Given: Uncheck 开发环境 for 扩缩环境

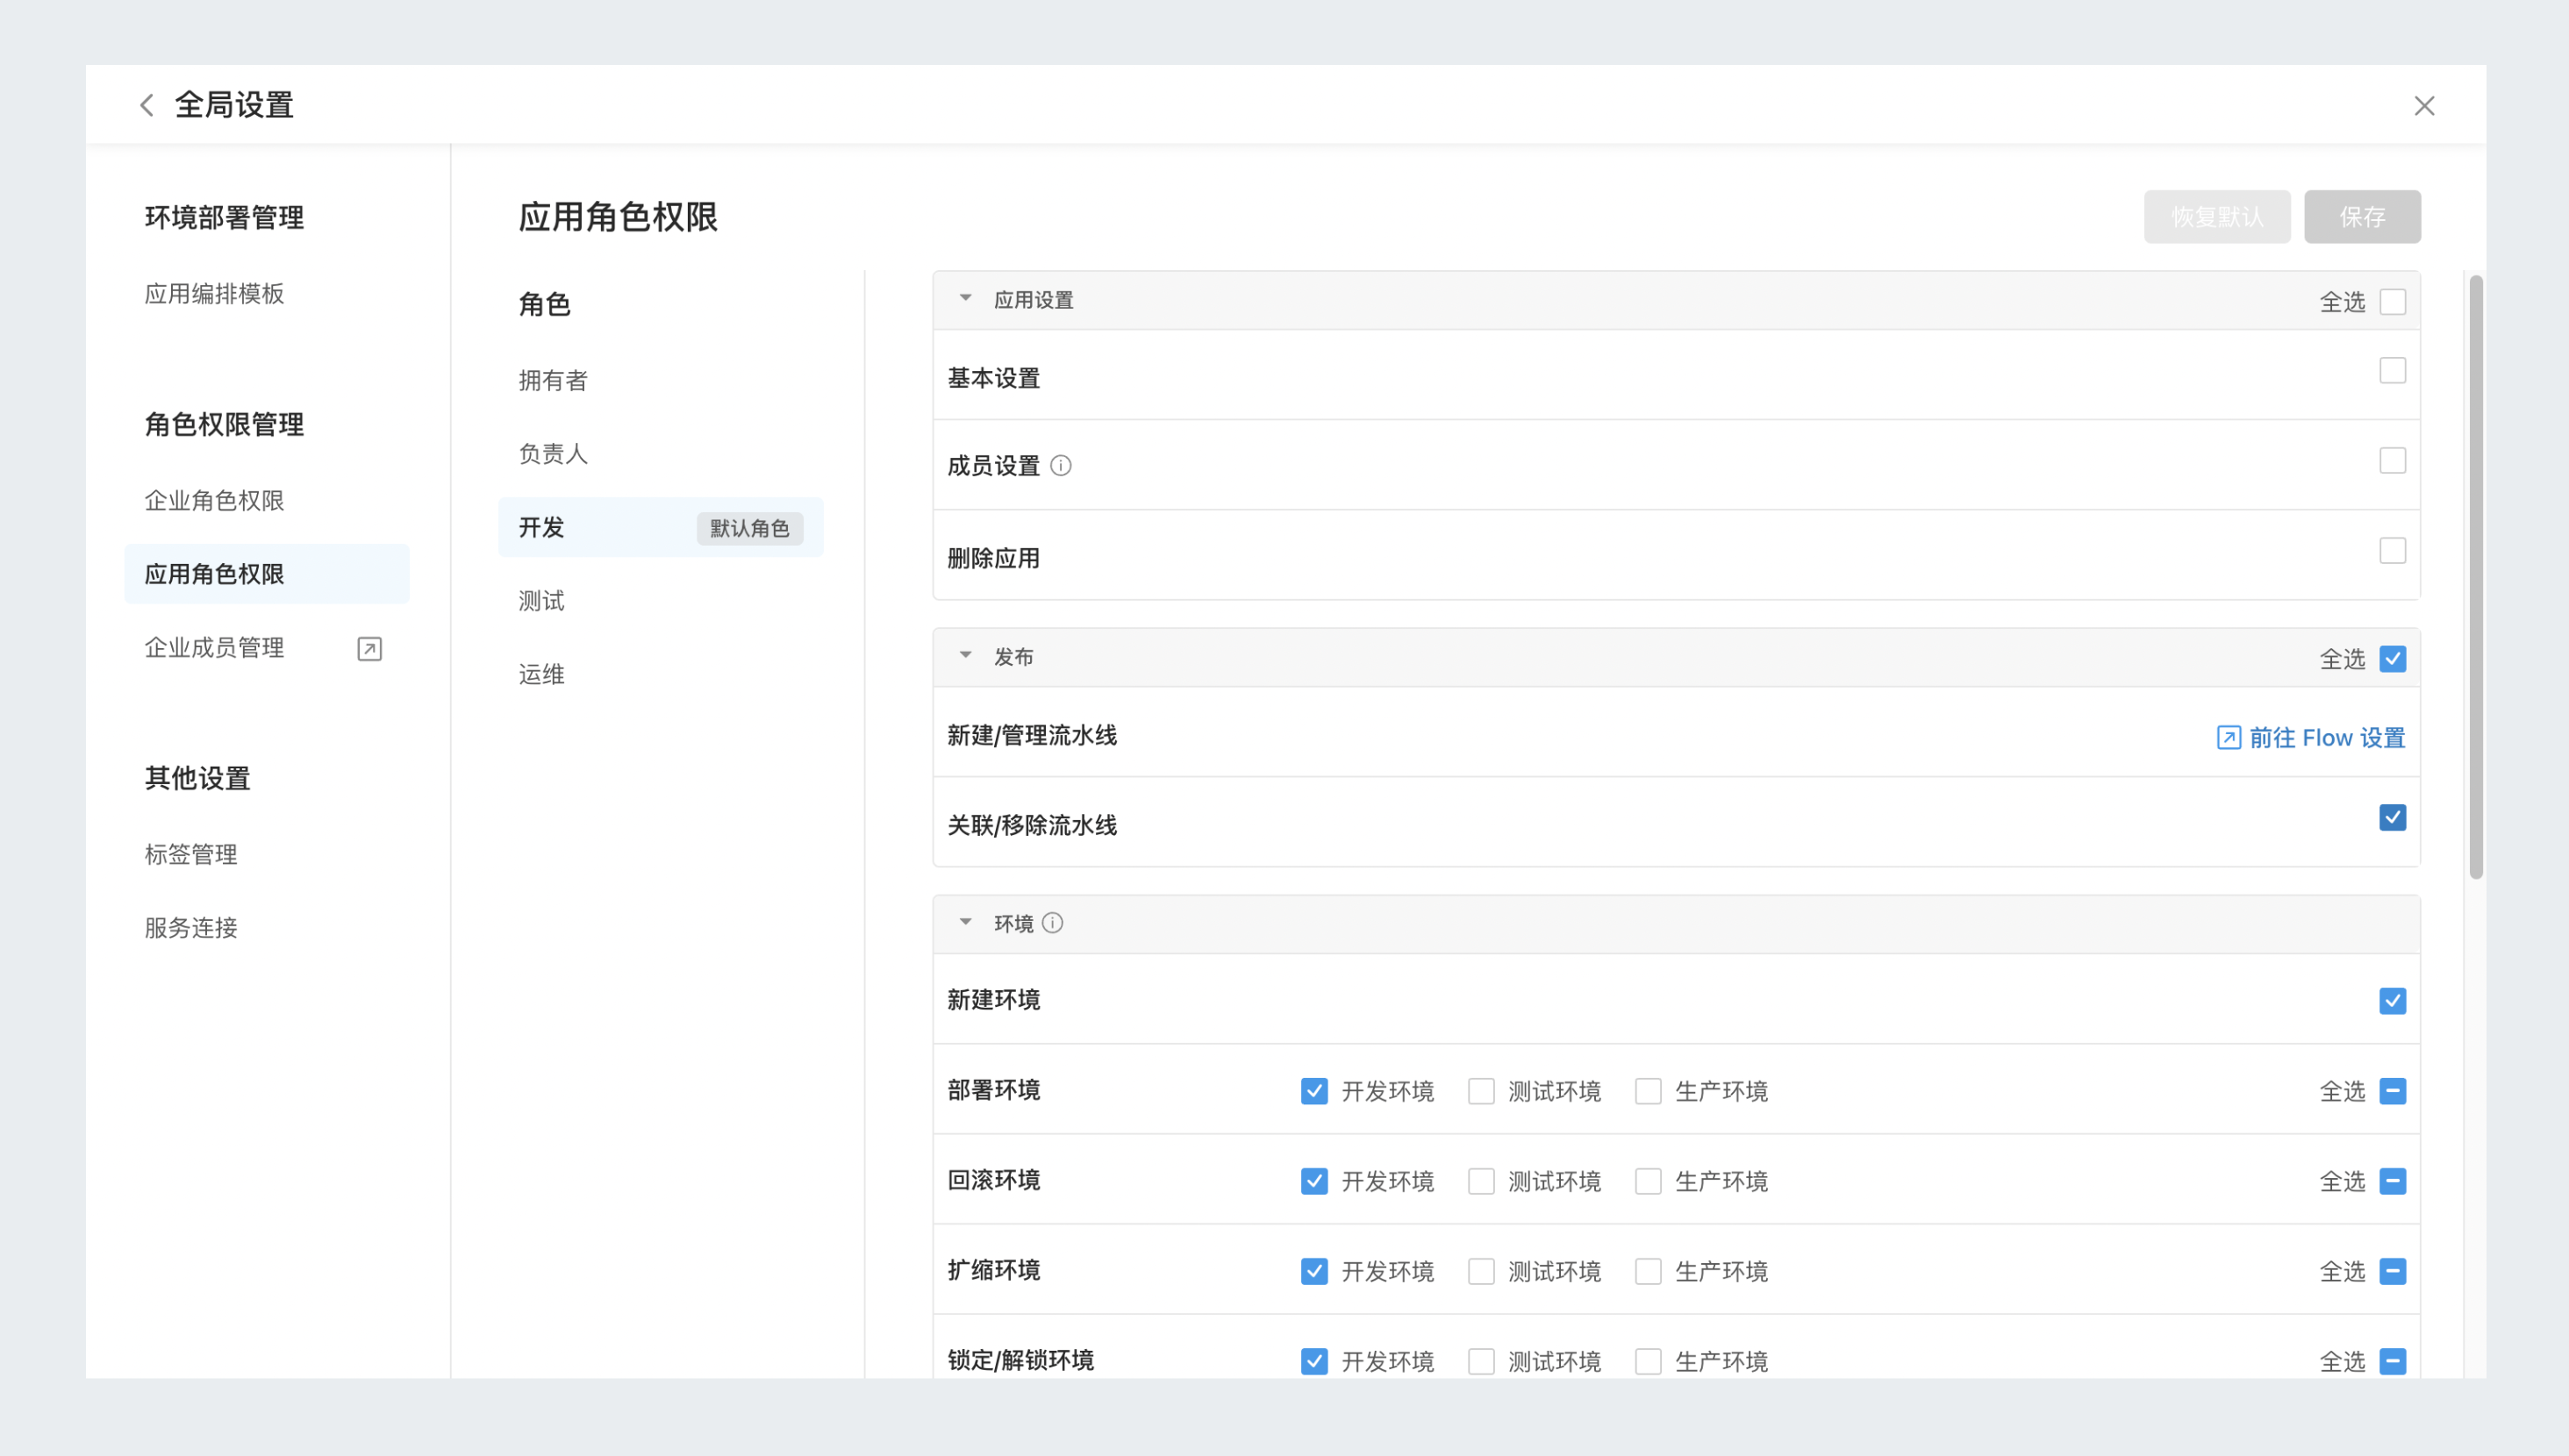Looking at the screenshot, I should coord(1315,1271).
